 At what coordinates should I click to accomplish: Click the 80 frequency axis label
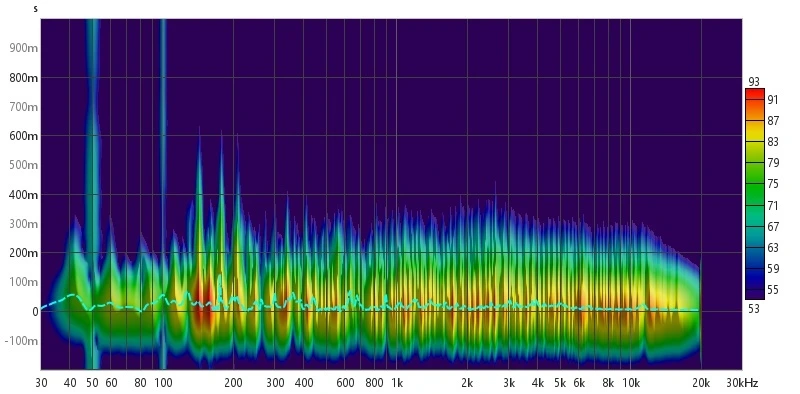pos(140,383)
